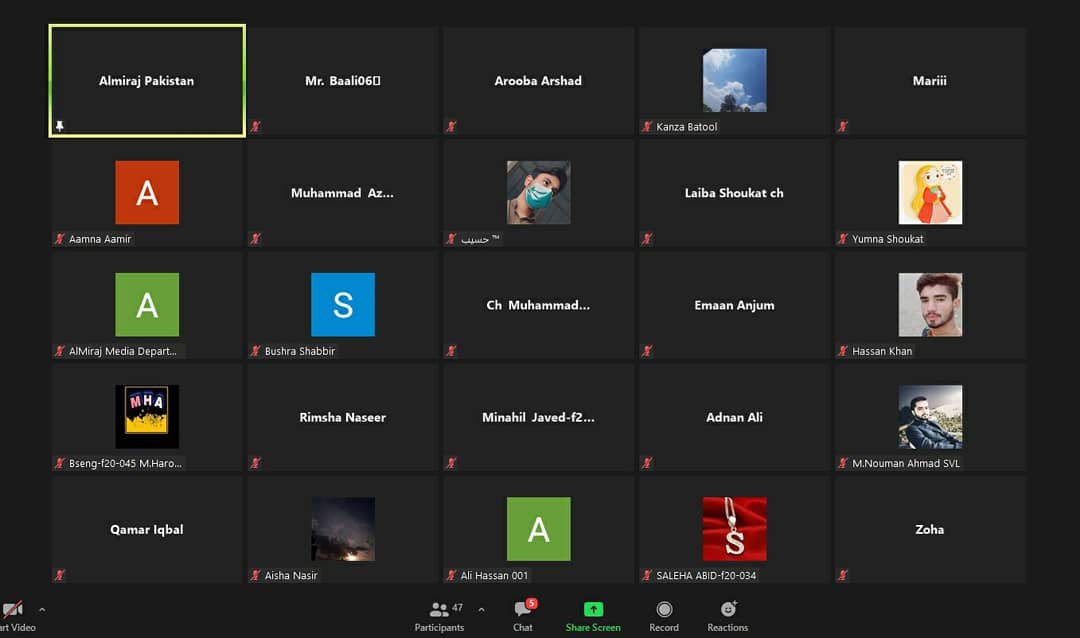Select the Ali Hassan 001 green A avatar
The width and height of the screenshot is (1080, 638).
pyautogui.click(x=539, y=529)
